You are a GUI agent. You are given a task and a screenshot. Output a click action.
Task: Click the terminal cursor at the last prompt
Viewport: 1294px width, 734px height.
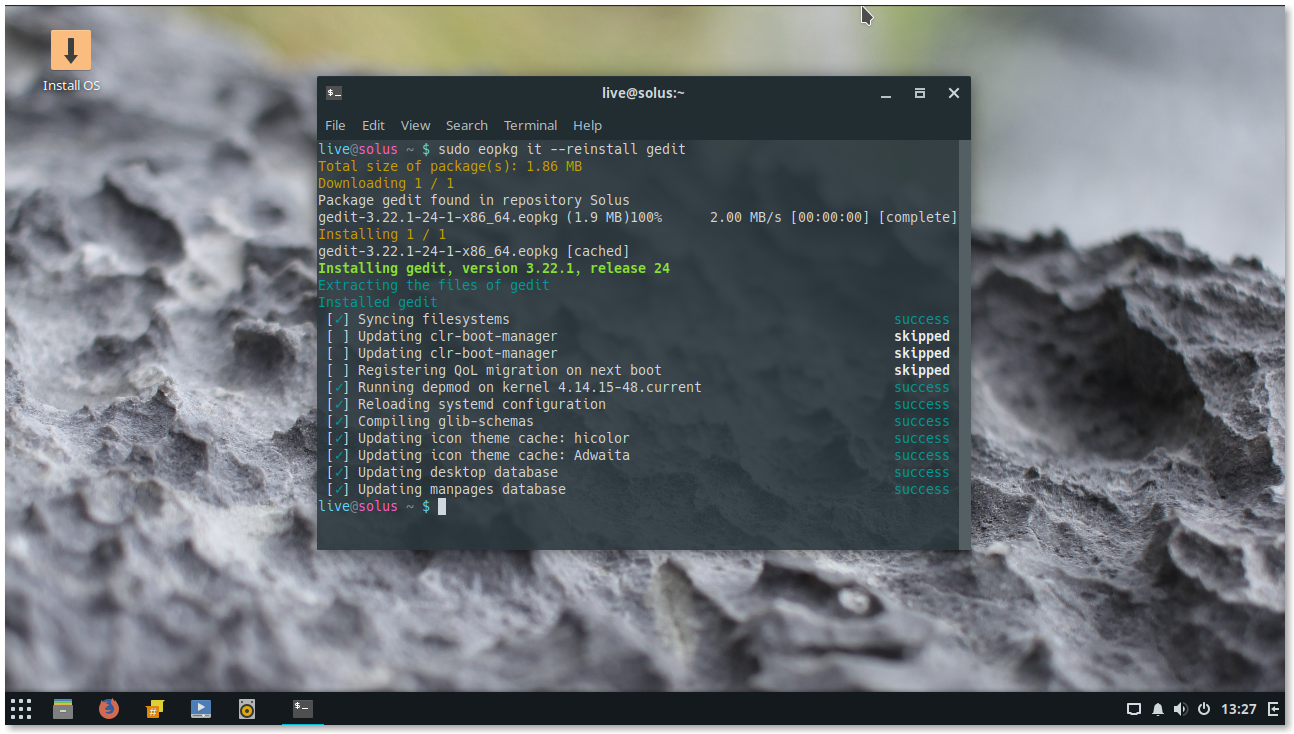(442, 507)
